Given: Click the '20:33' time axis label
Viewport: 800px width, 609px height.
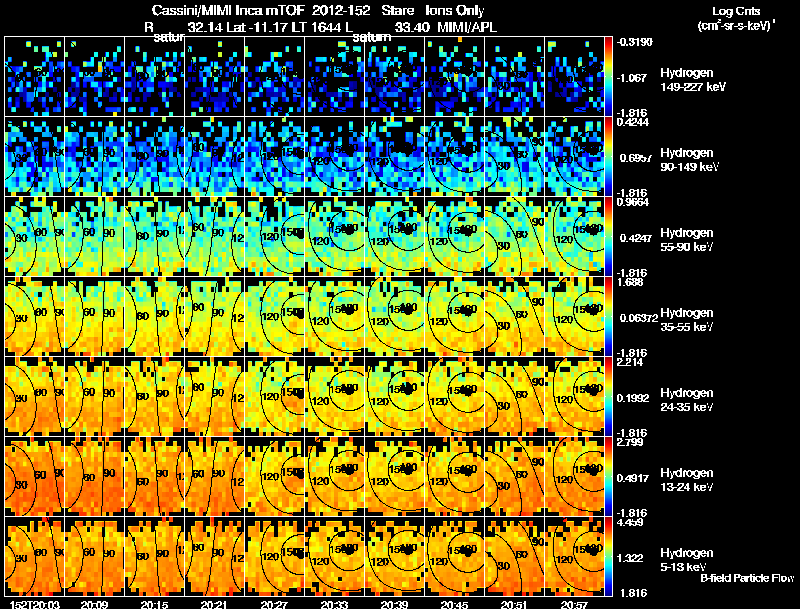Looking at the screenshot, I should click(335, 604).
